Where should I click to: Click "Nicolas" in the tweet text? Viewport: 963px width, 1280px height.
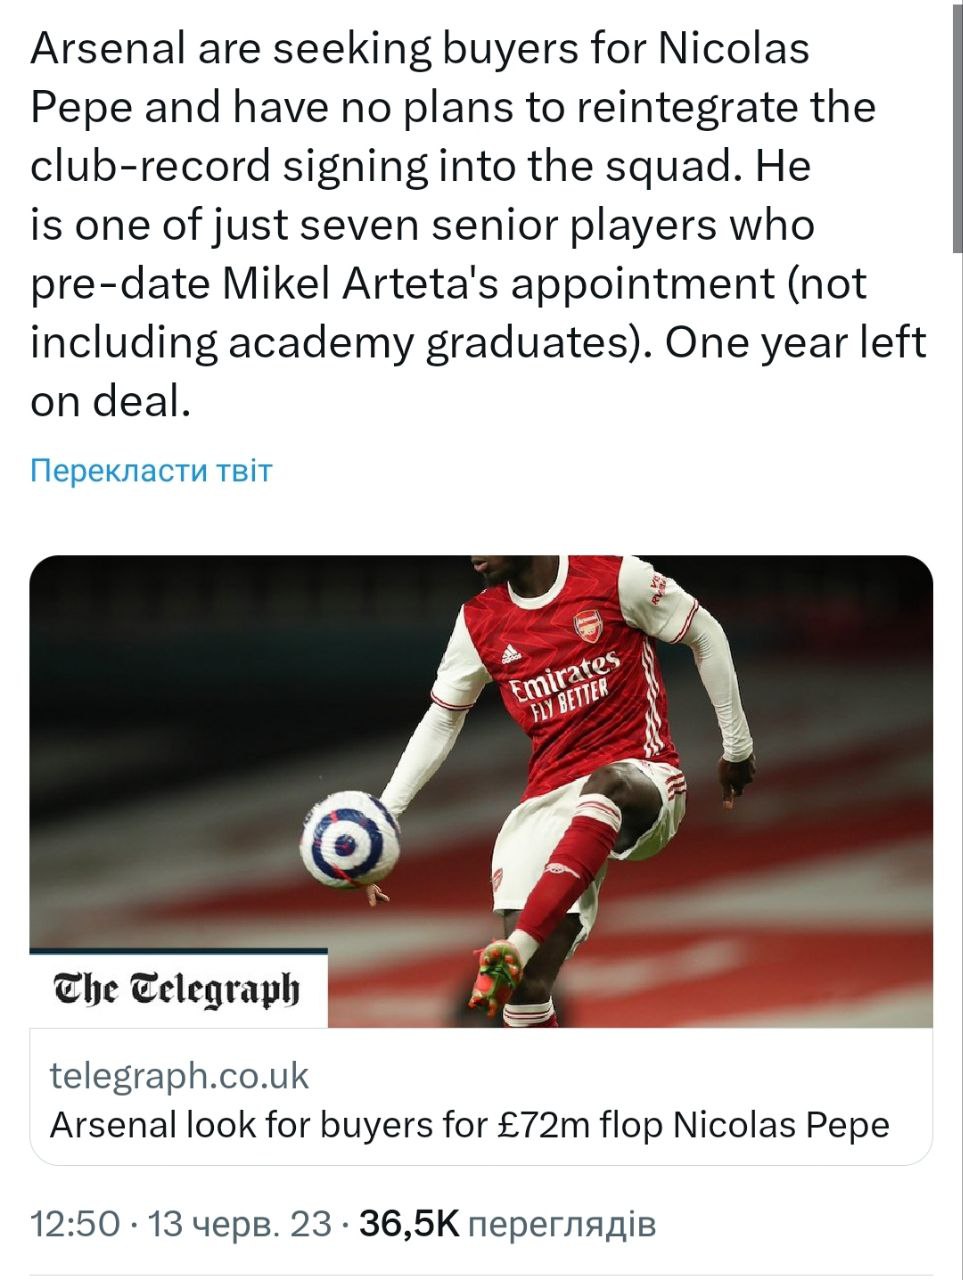tap(733, 48)
